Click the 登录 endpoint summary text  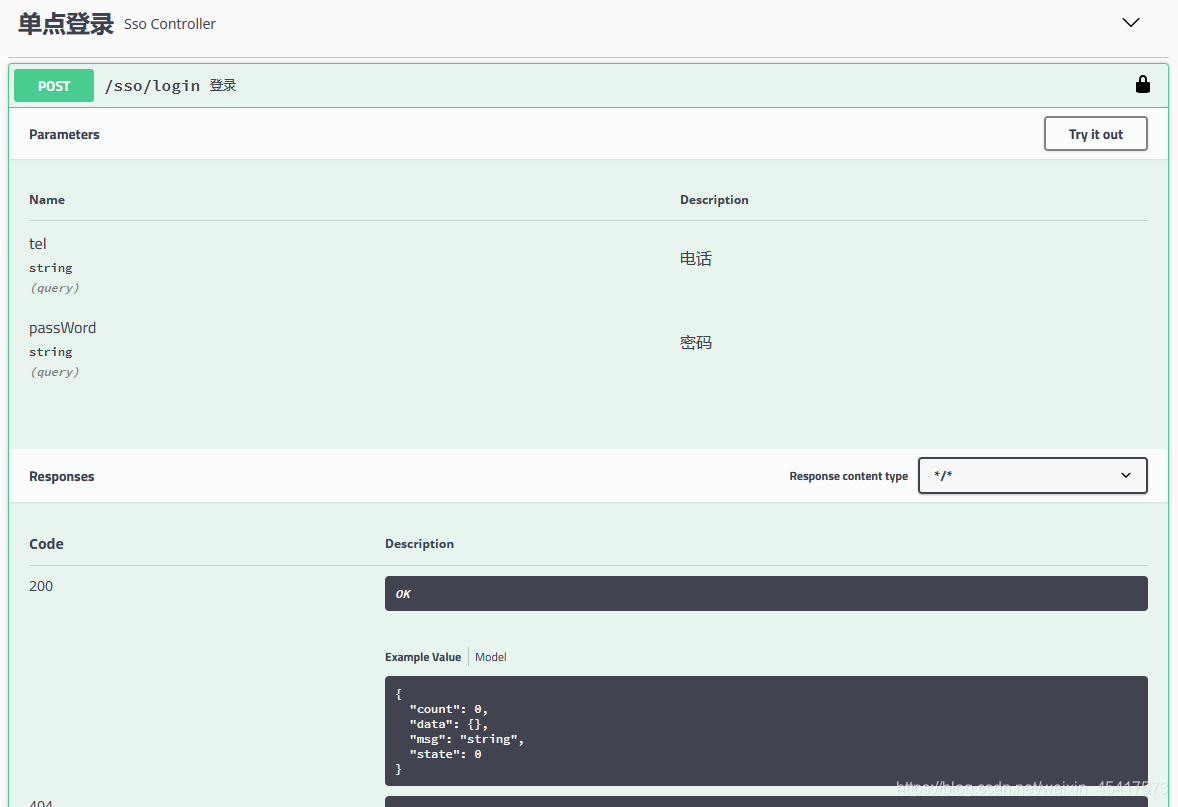[223, 86]
